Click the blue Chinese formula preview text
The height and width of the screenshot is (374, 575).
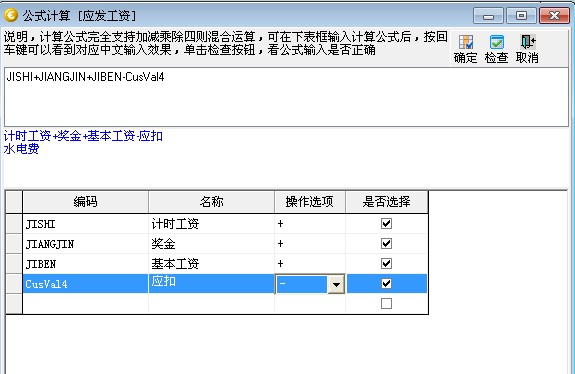[x=83, y=142]
